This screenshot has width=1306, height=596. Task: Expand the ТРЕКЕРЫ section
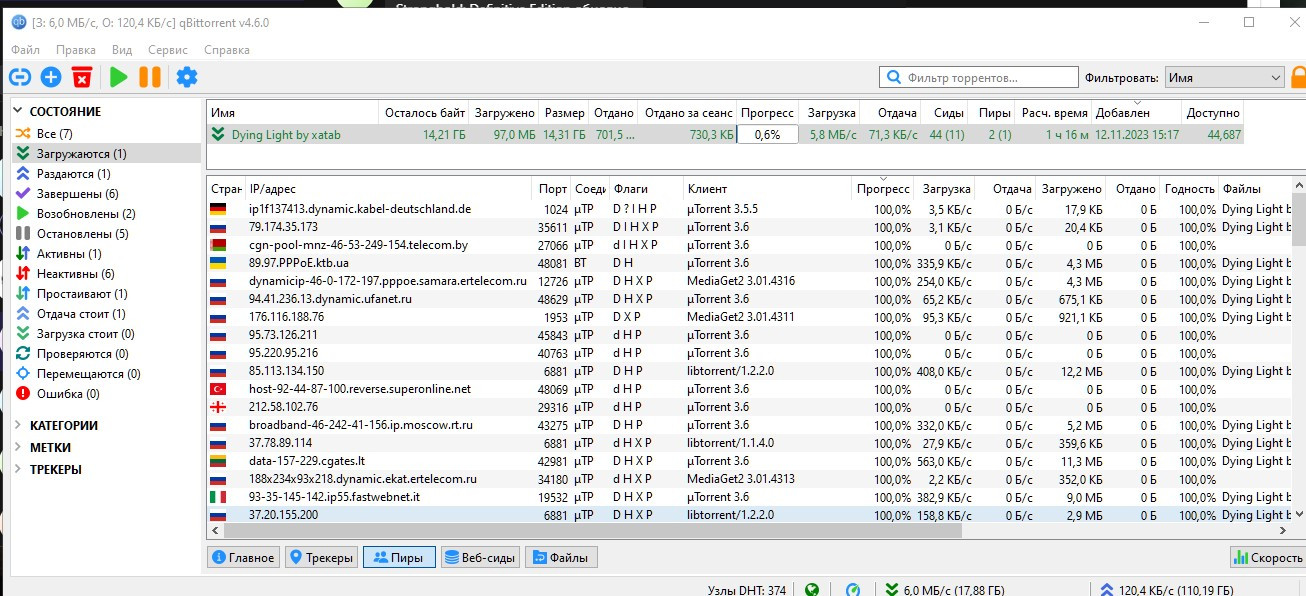point(19,470)
